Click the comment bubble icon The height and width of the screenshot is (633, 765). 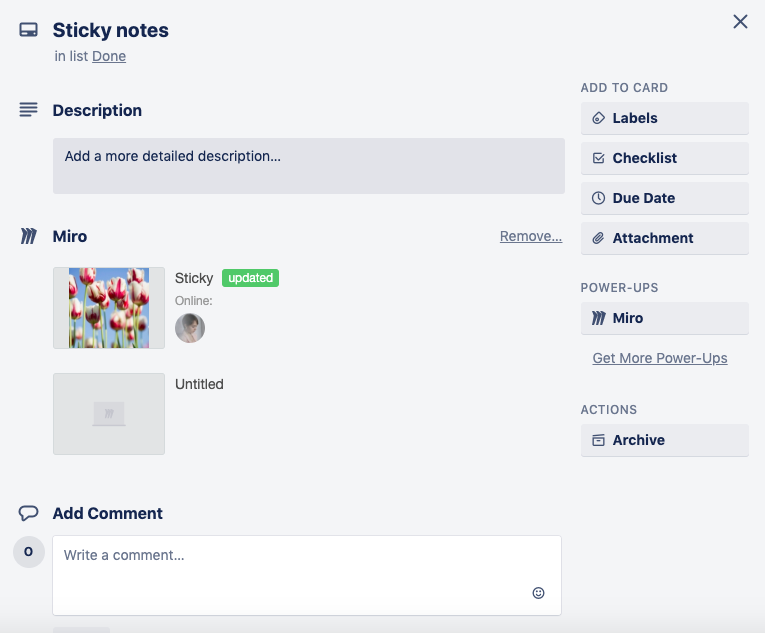28,513
